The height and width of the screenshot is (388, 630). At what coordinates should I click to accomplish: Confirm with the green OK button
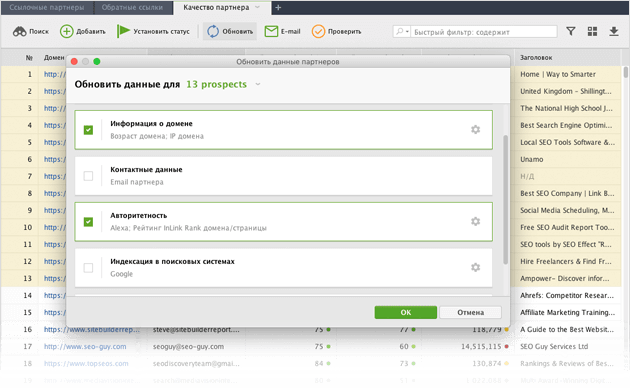point(406,312)
